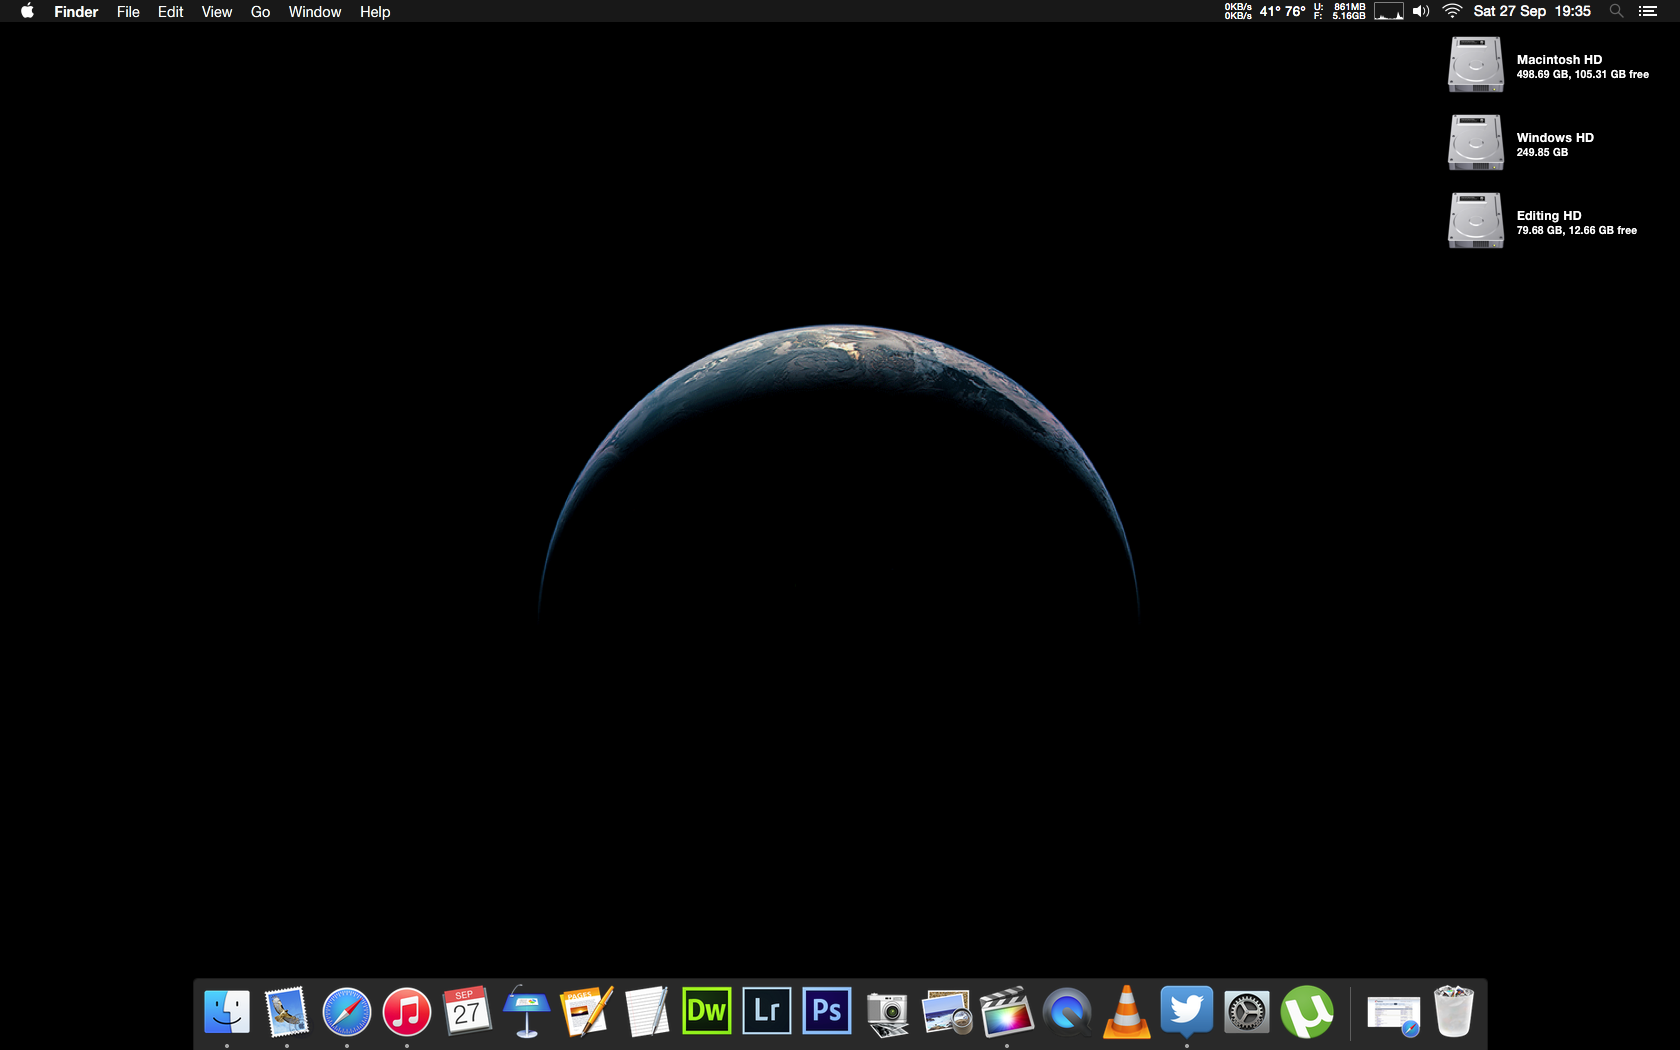1680x1050 pixels.
Task: Click the Sat 27 Sep 19:35 clock
Action: click(x=1531, y=11)
